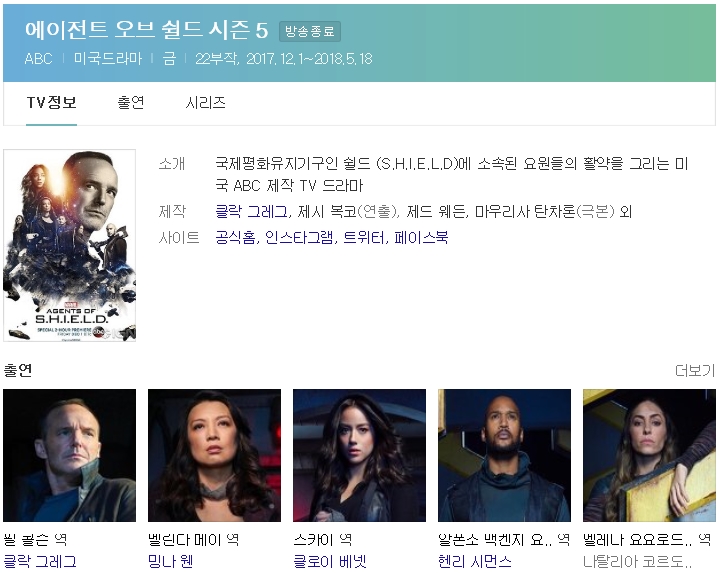719x573 pixels.
Task: Open the 페이스북 link
Action: tap(421, 237)
